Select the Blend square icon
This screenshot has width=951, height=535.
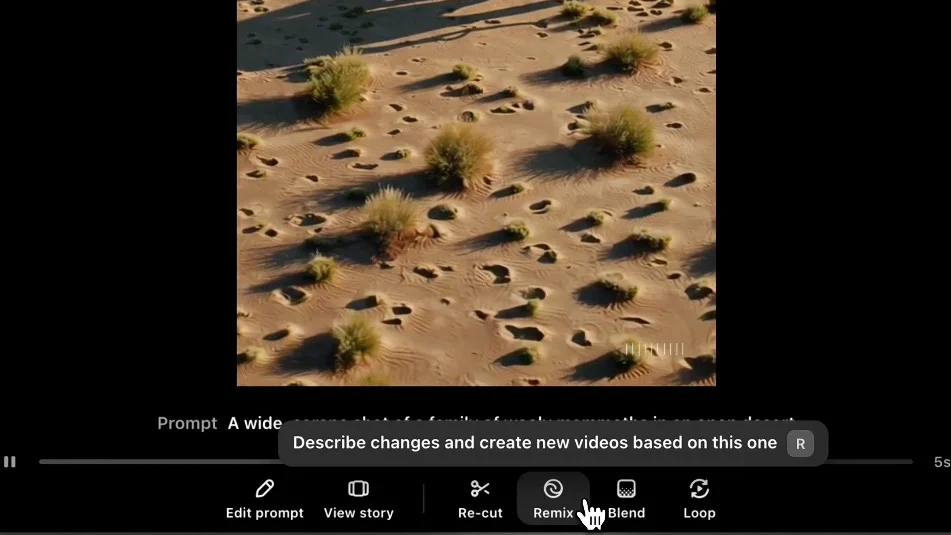tap(626, 488)
